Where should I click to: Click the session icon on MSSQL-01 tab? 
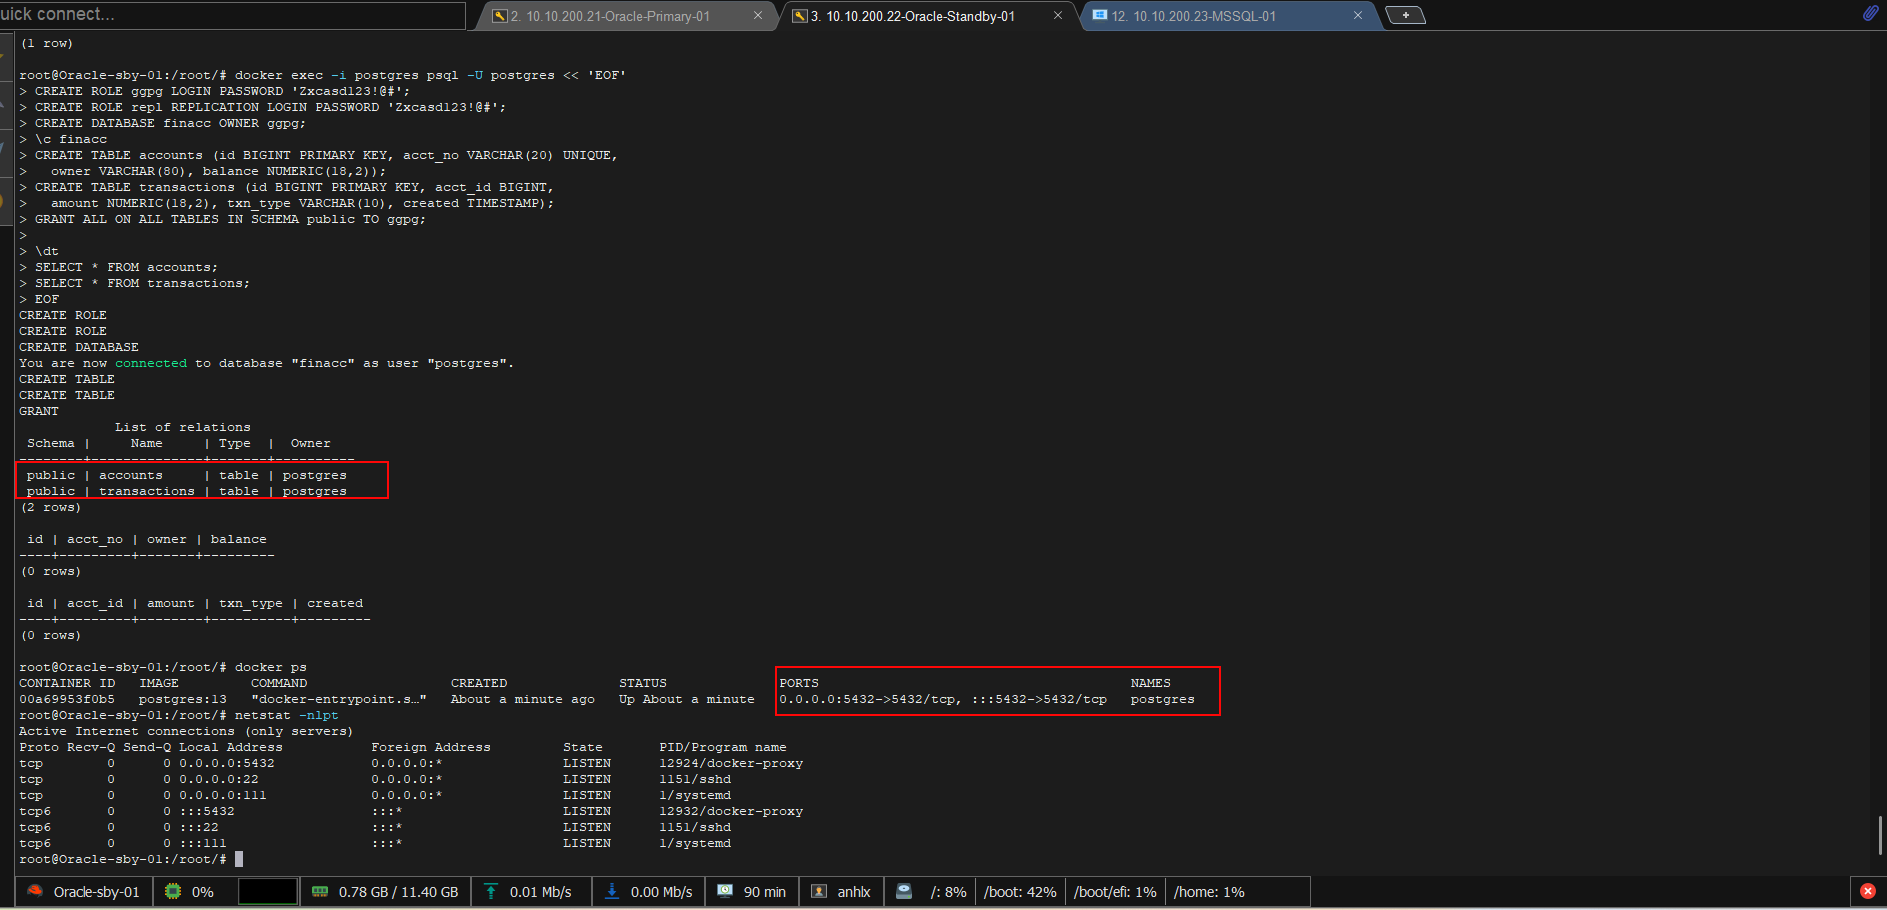click(x=1100, y=16)
